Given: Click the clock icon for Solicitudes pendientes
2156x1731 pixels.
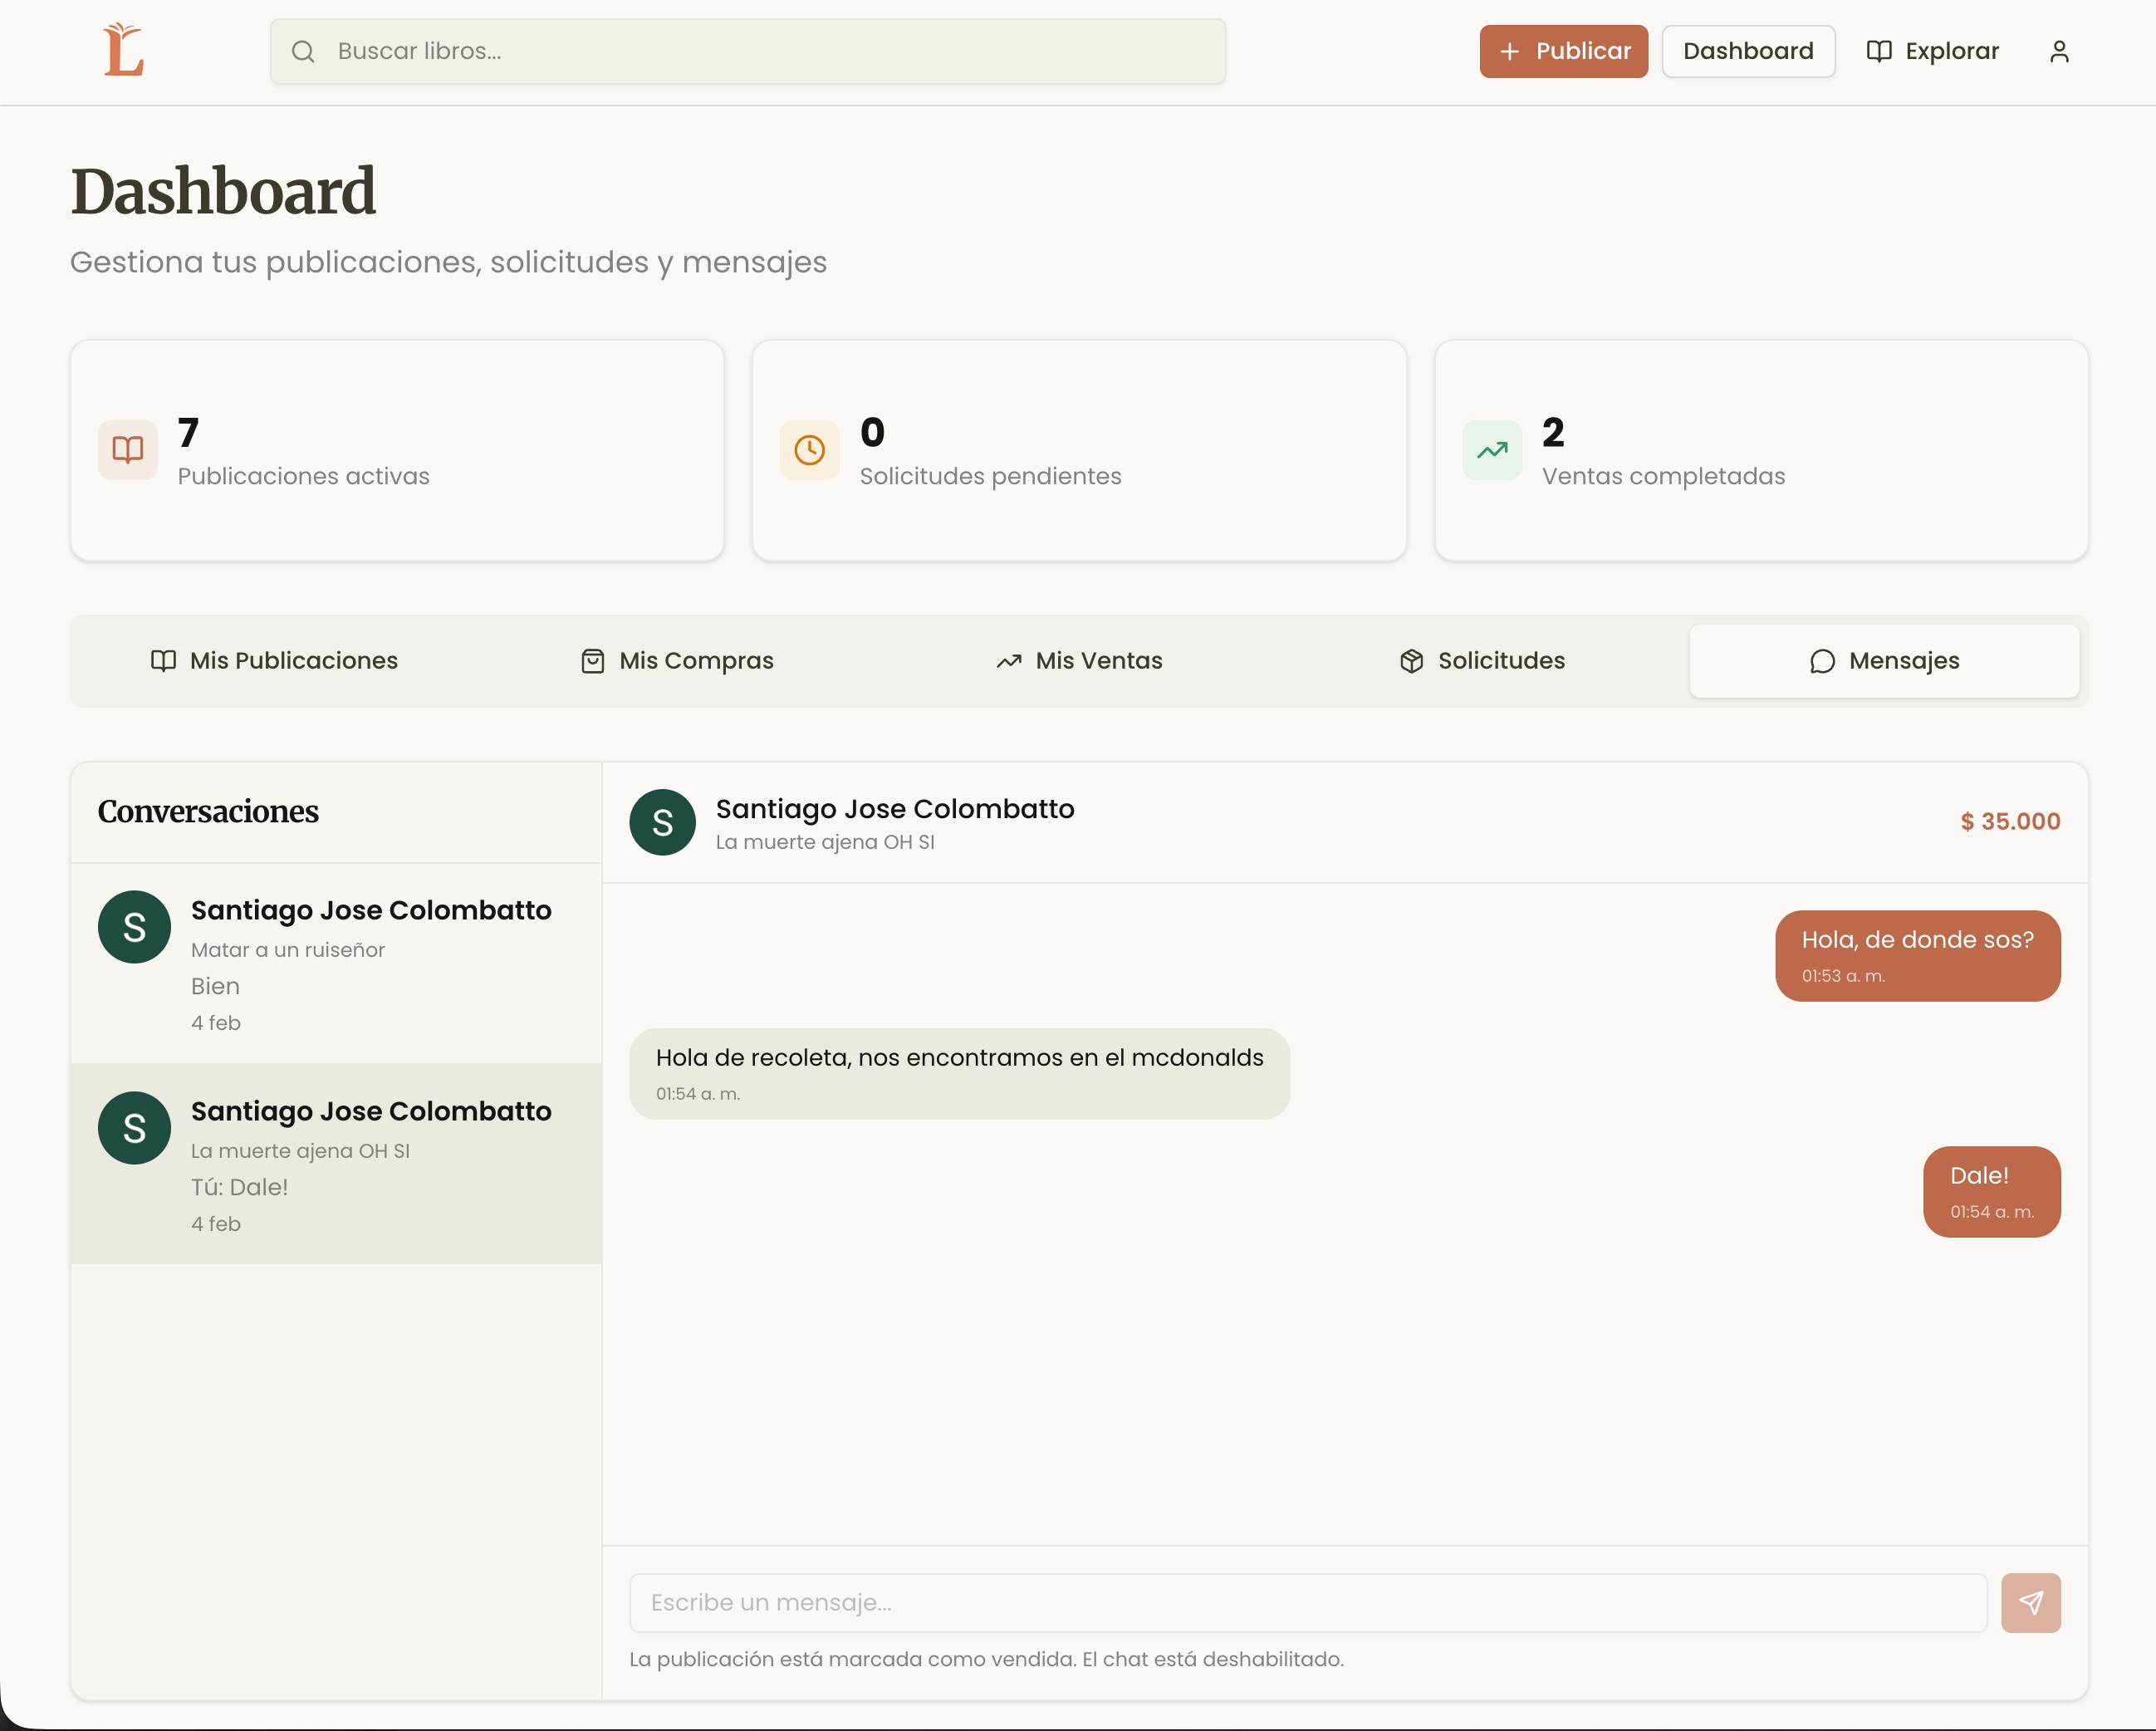Looking at the screenshot, I should point(809,450).
